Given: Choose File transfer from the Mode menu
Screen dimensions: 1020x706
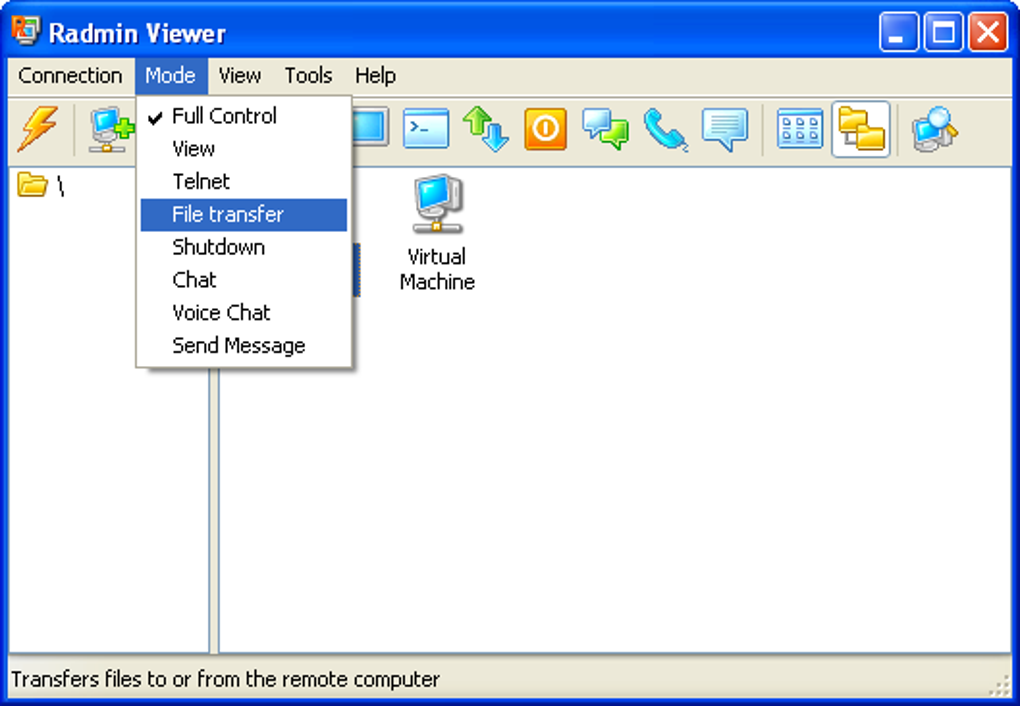Looking at the screenshot, I should point(244,215).
